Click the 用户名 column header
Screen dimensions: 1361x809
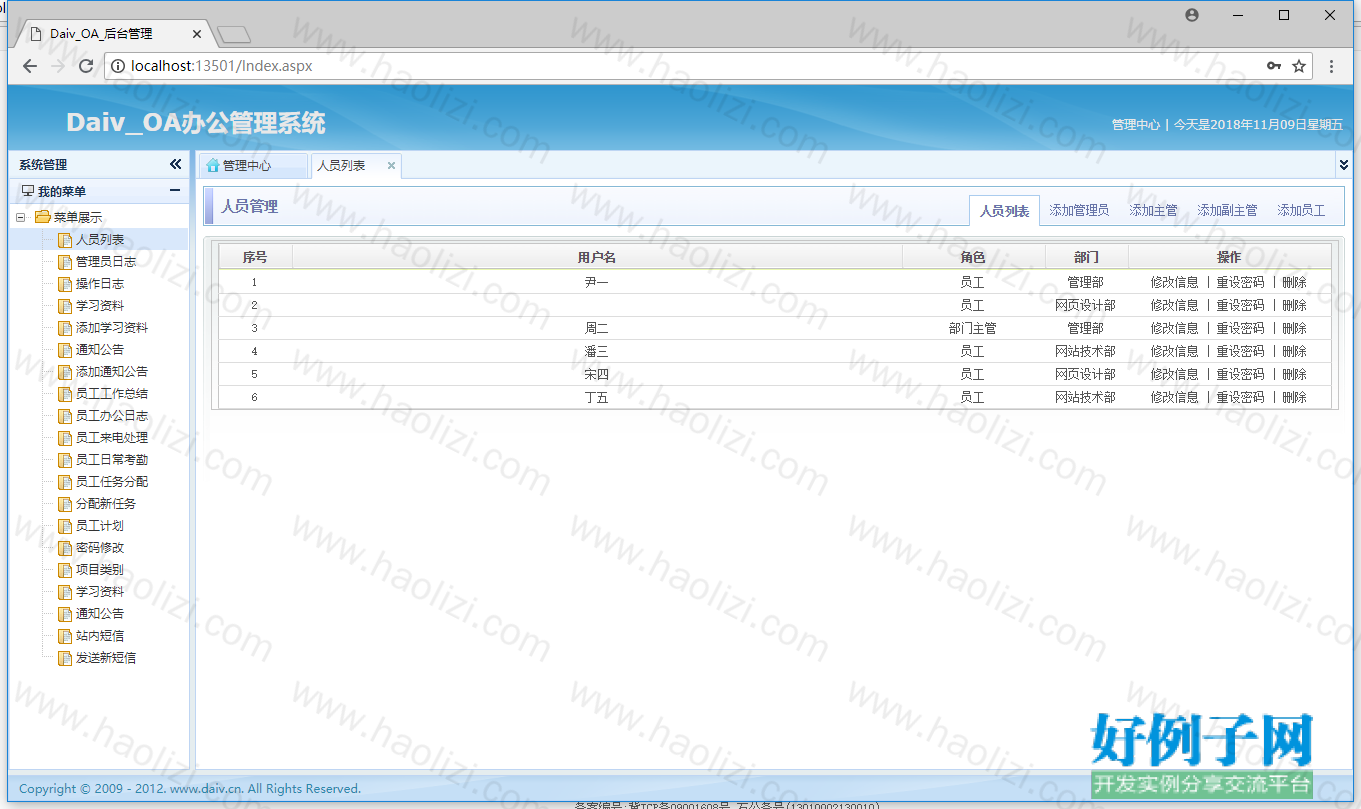597,257
